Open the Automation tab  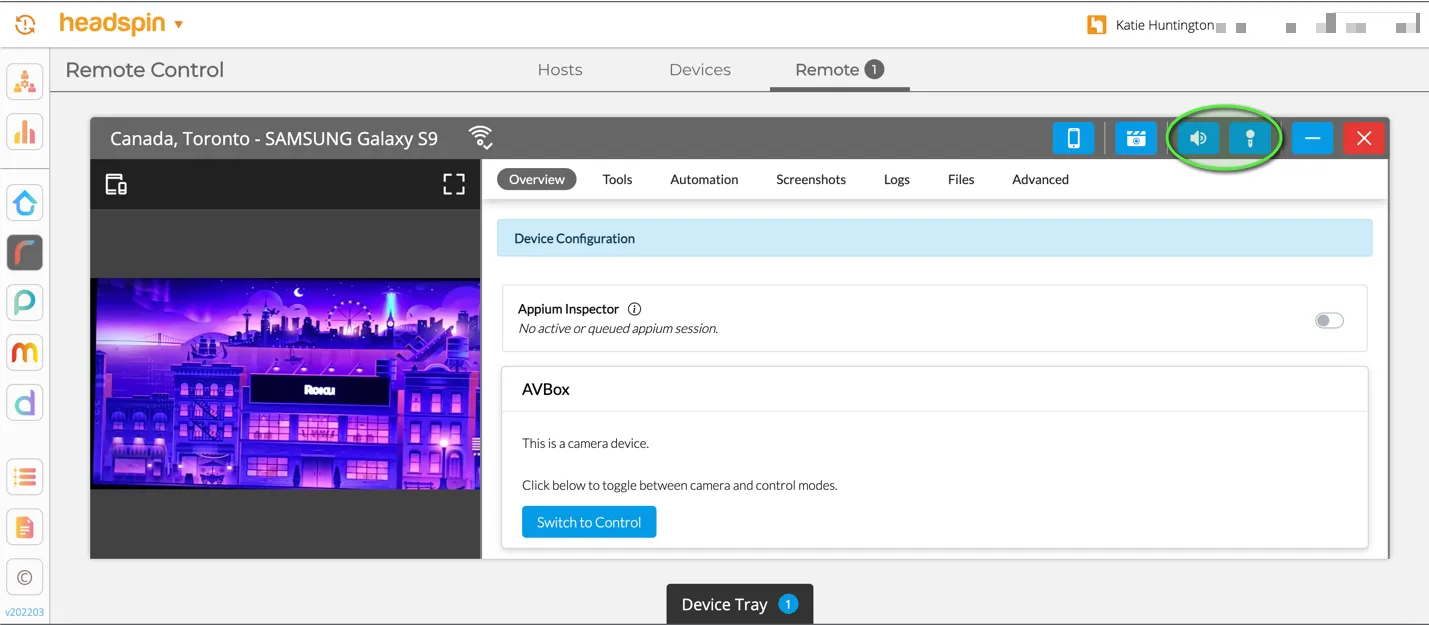704,179
